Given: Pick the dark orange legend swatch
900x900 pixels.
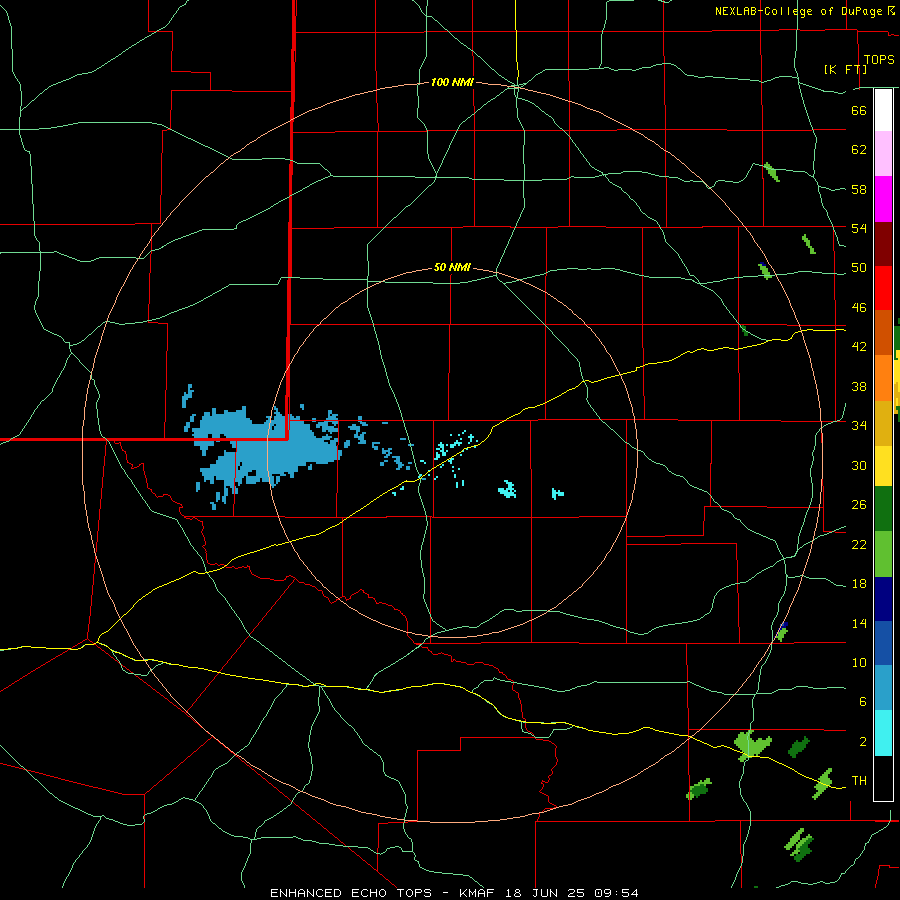Looking at the screenshot, I should tap(883, 332).
